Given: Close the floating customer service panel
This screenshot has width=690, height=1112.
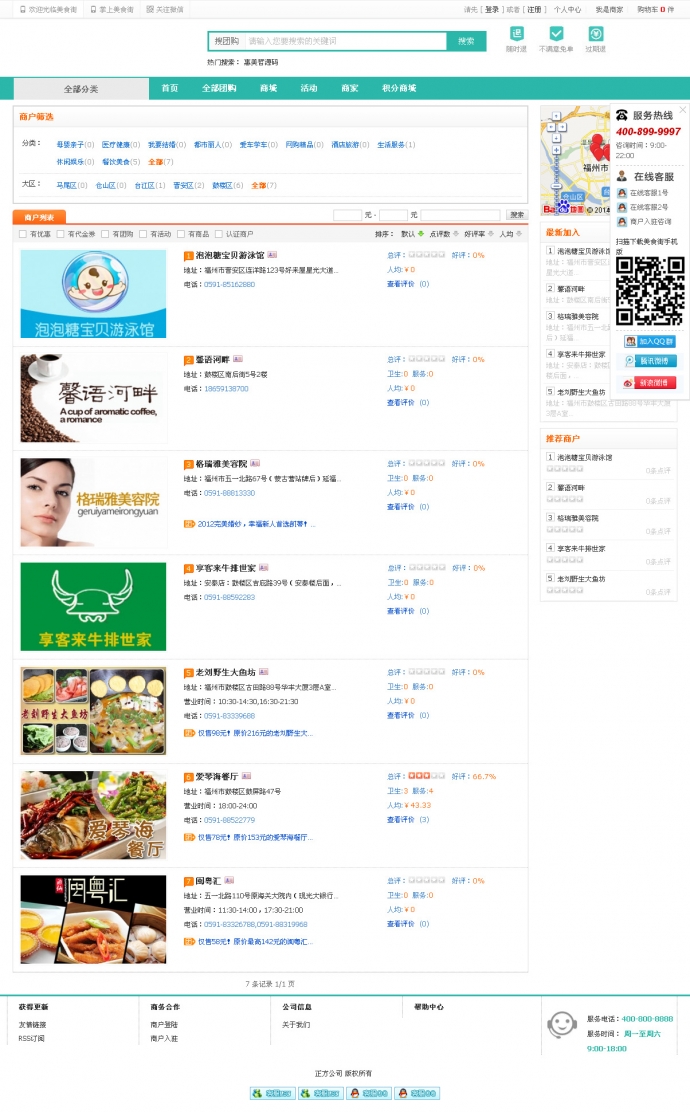Looking at the screenshot, I should [x=682, y=110].
